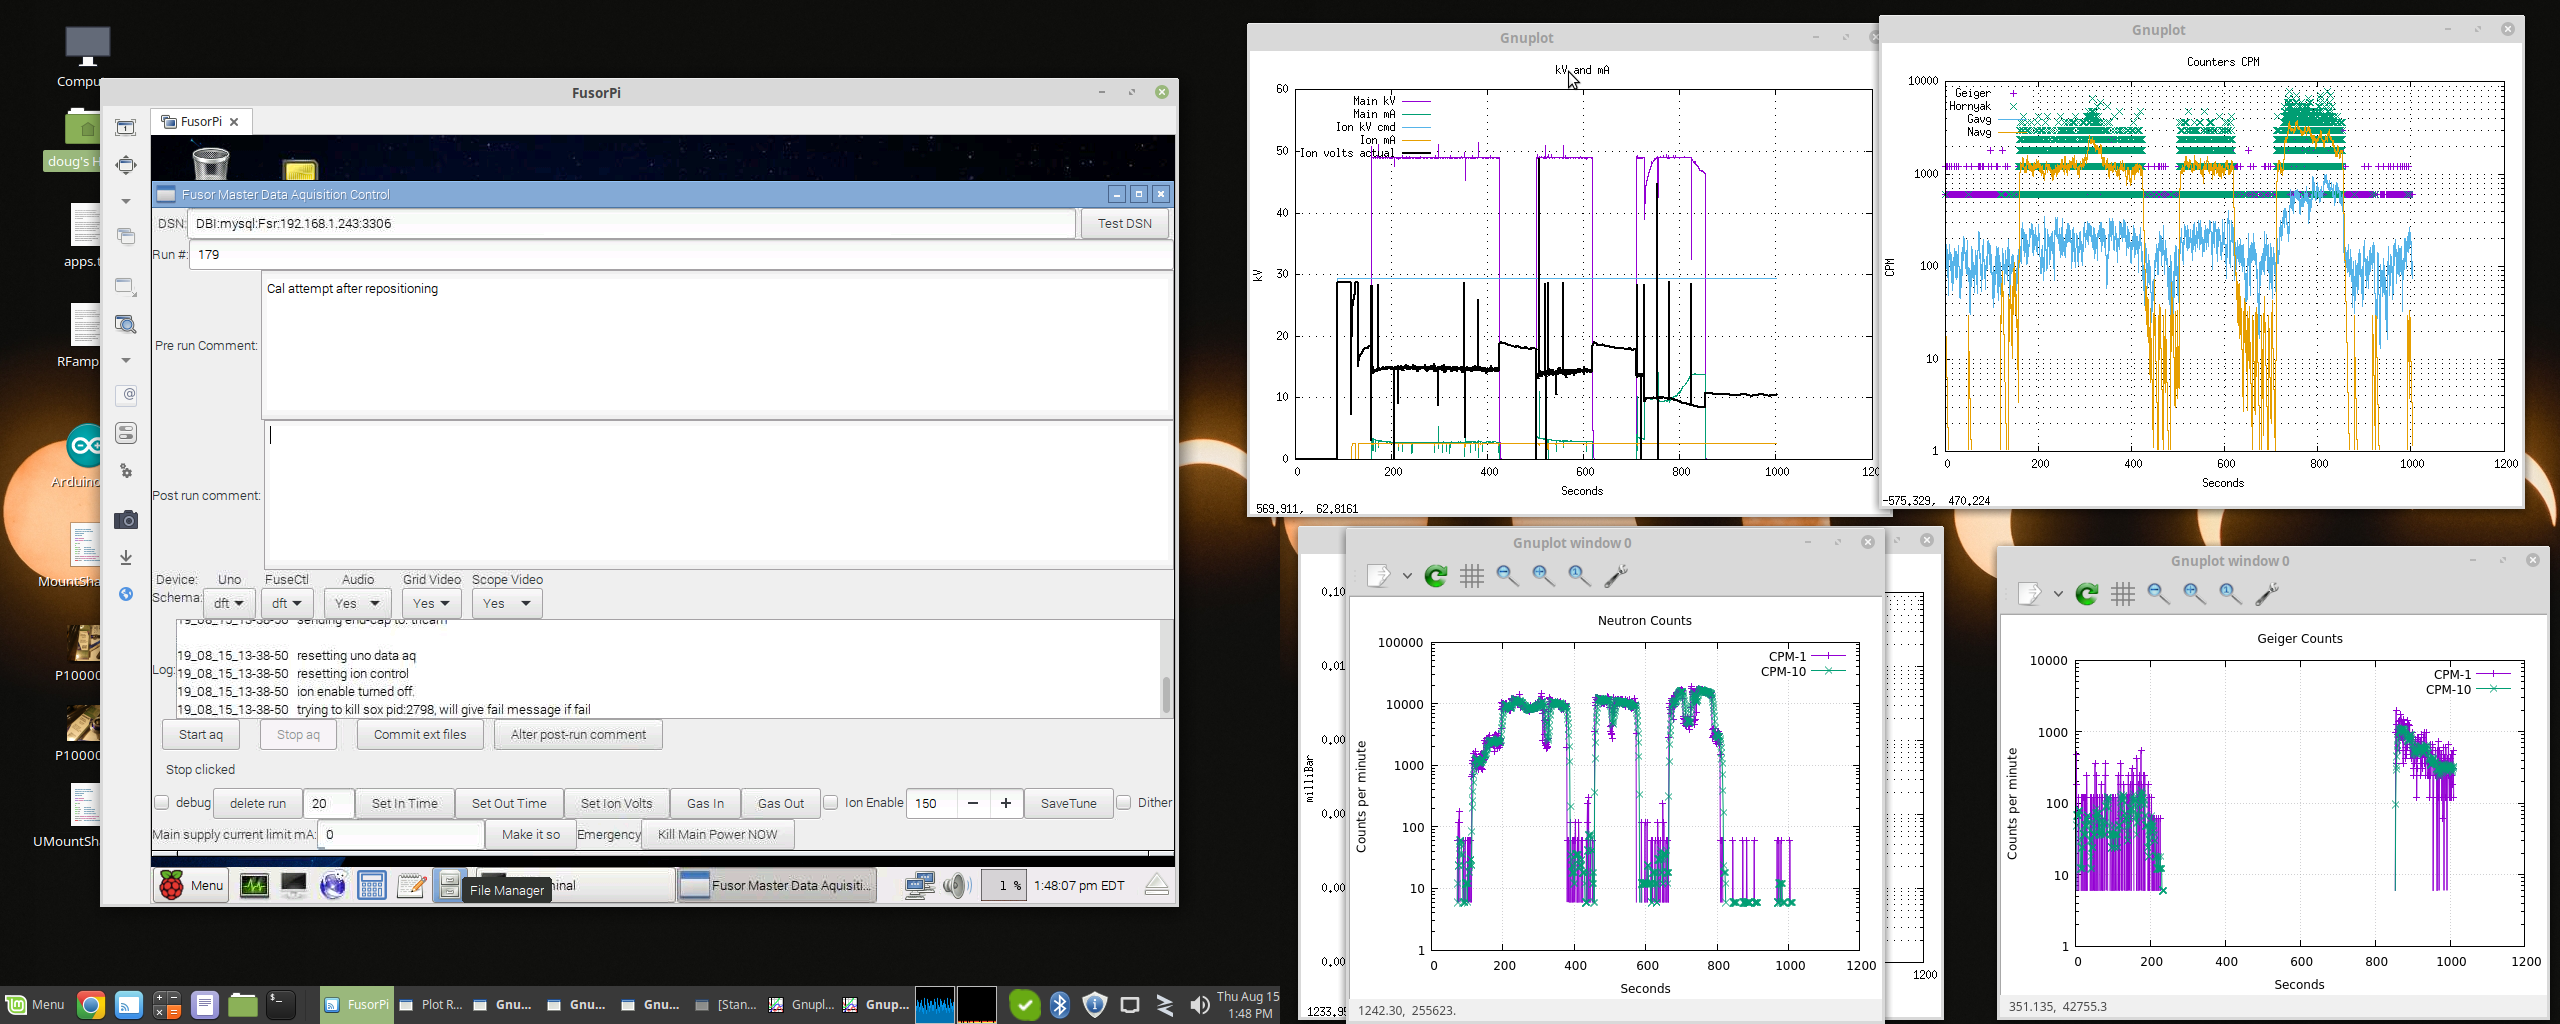Click the scaled-mode magnifier icon in Remmina sidebar
The image size is (2560, 1024).
126,324
